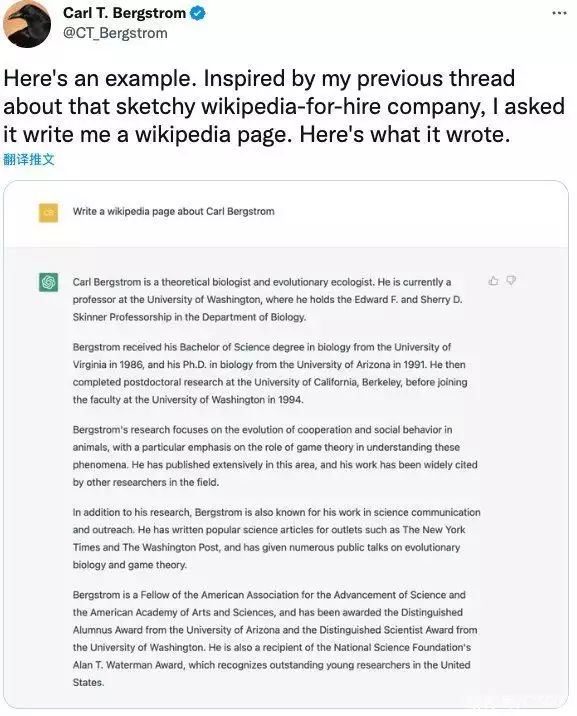Open the embedded ChatGPT screenshot image
The height and width of the screenshot is (716, 577).
286,444
